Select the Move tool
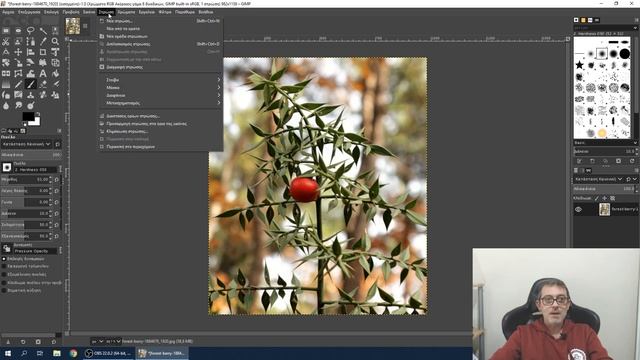Viewport: 640px width, 360px height. (18, 52)
